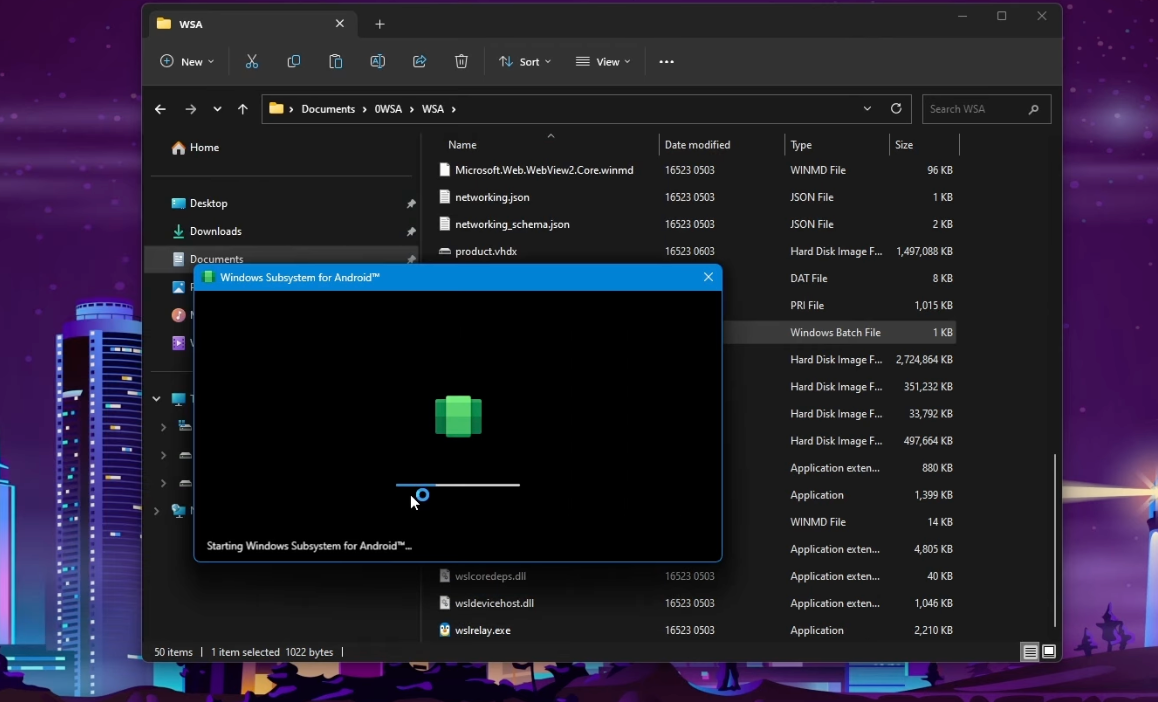Pin Downloads with its pin icon
Screen dimensions: 1158x702
pos(410,231)
